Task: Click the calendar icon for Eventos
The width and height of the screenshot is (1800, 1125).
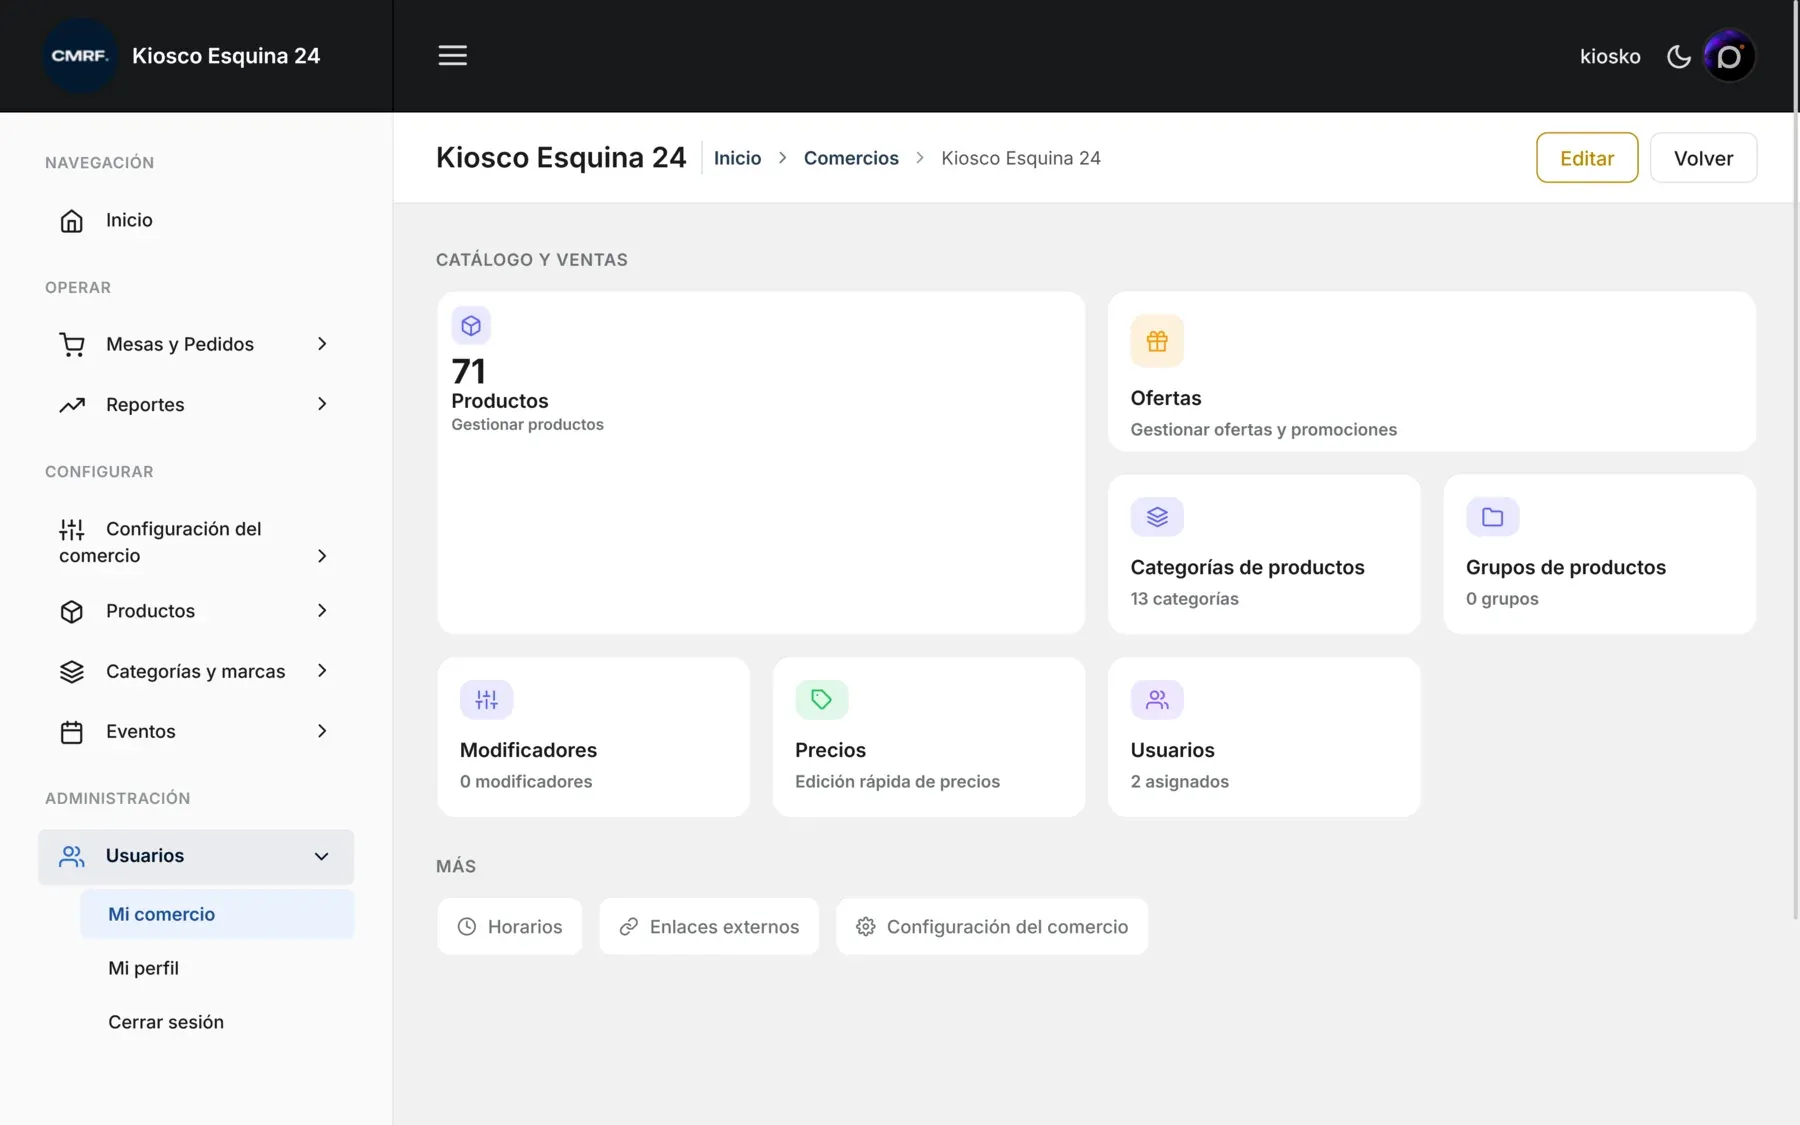Action: [72, 732]
